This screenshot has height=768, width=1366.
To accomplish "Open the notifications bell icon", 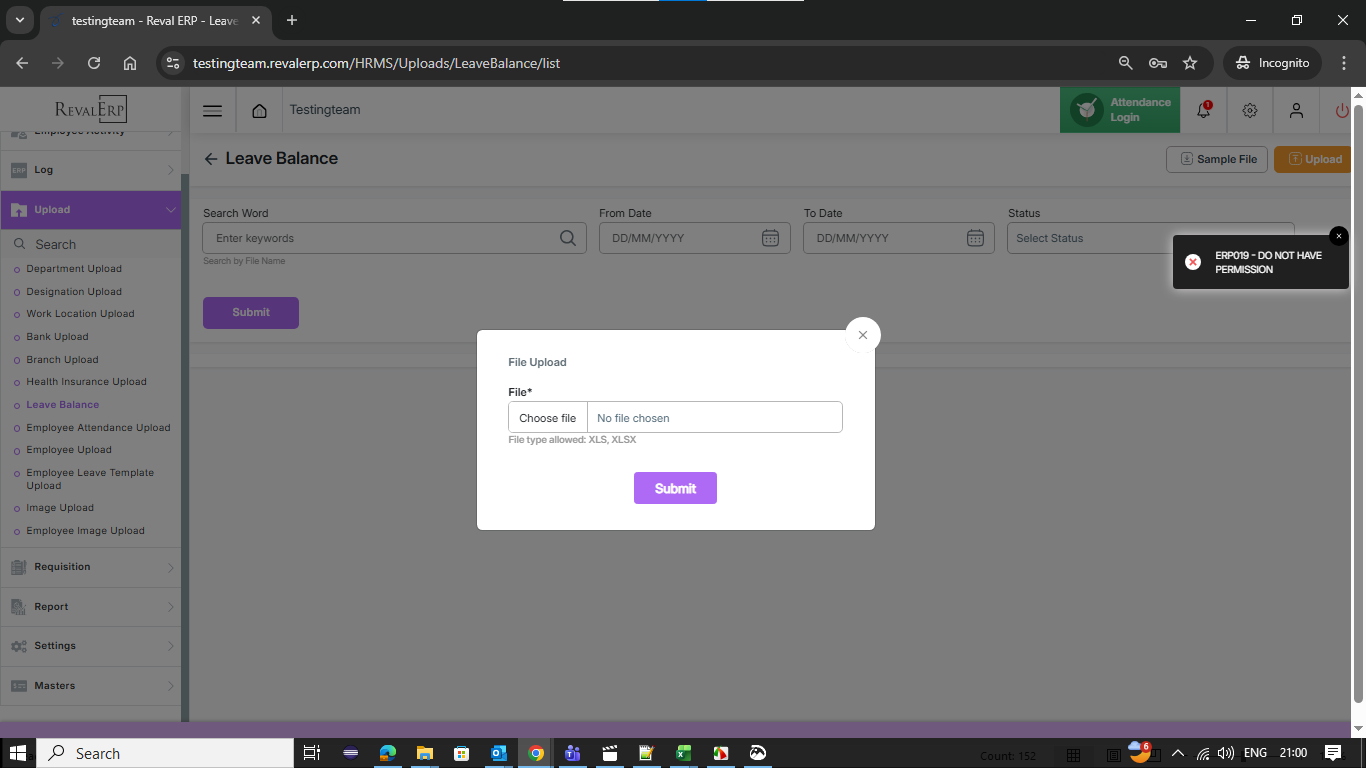I will coord(1203,111).
